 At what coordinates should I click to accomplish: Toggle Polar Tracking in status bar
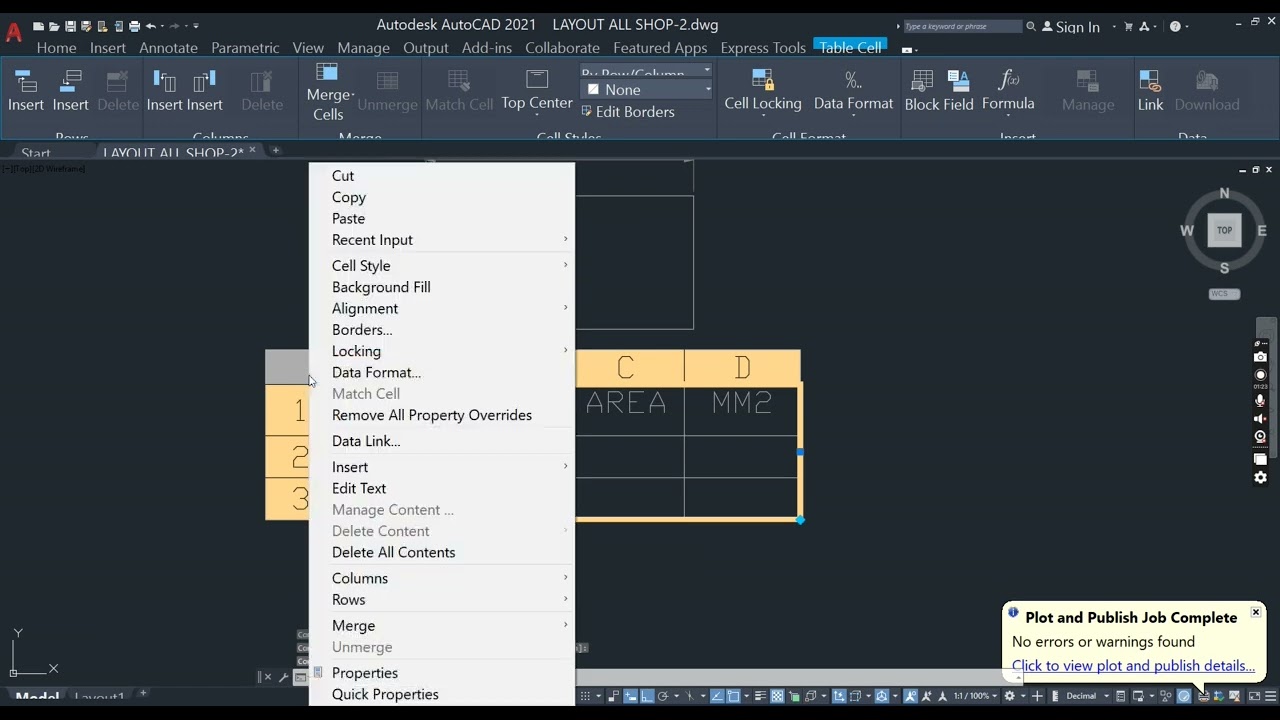click(663, 695)
